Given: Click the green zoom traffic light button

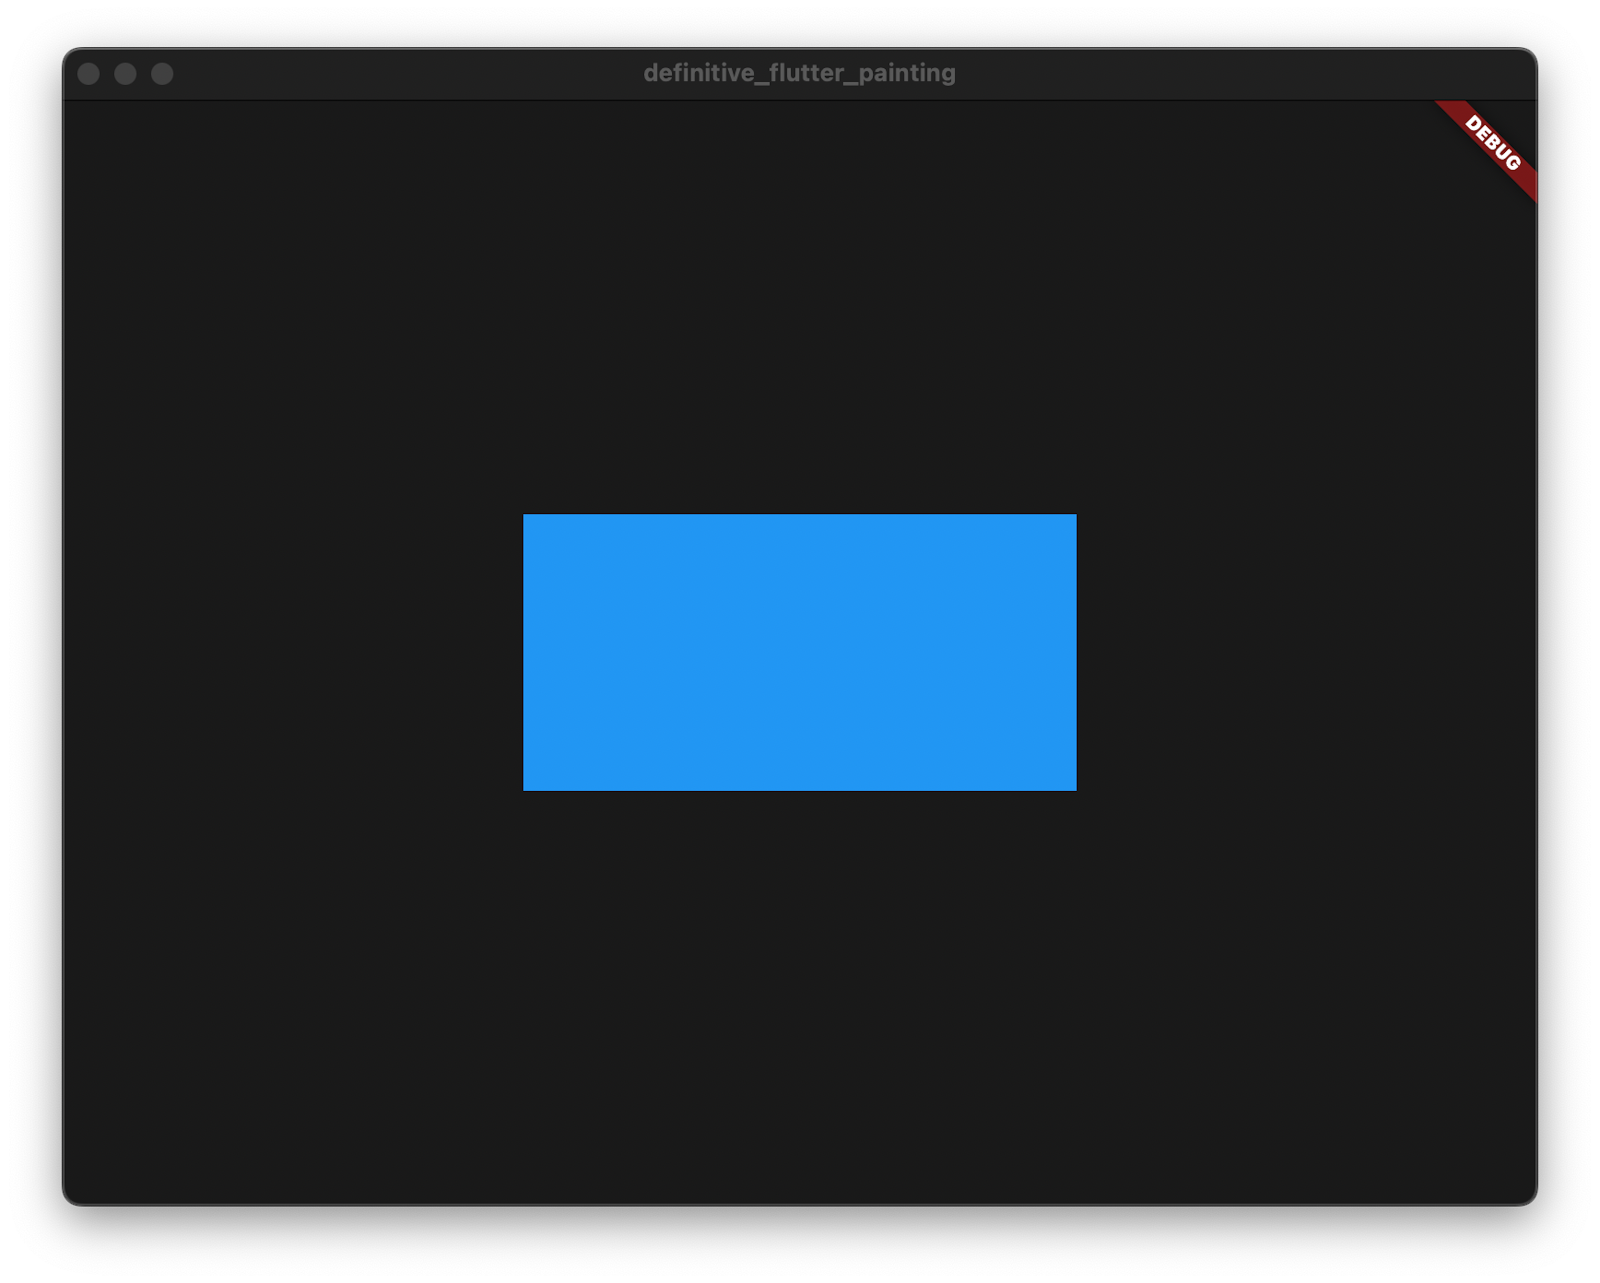Looking at the screenshot, I should coord(160,71).
